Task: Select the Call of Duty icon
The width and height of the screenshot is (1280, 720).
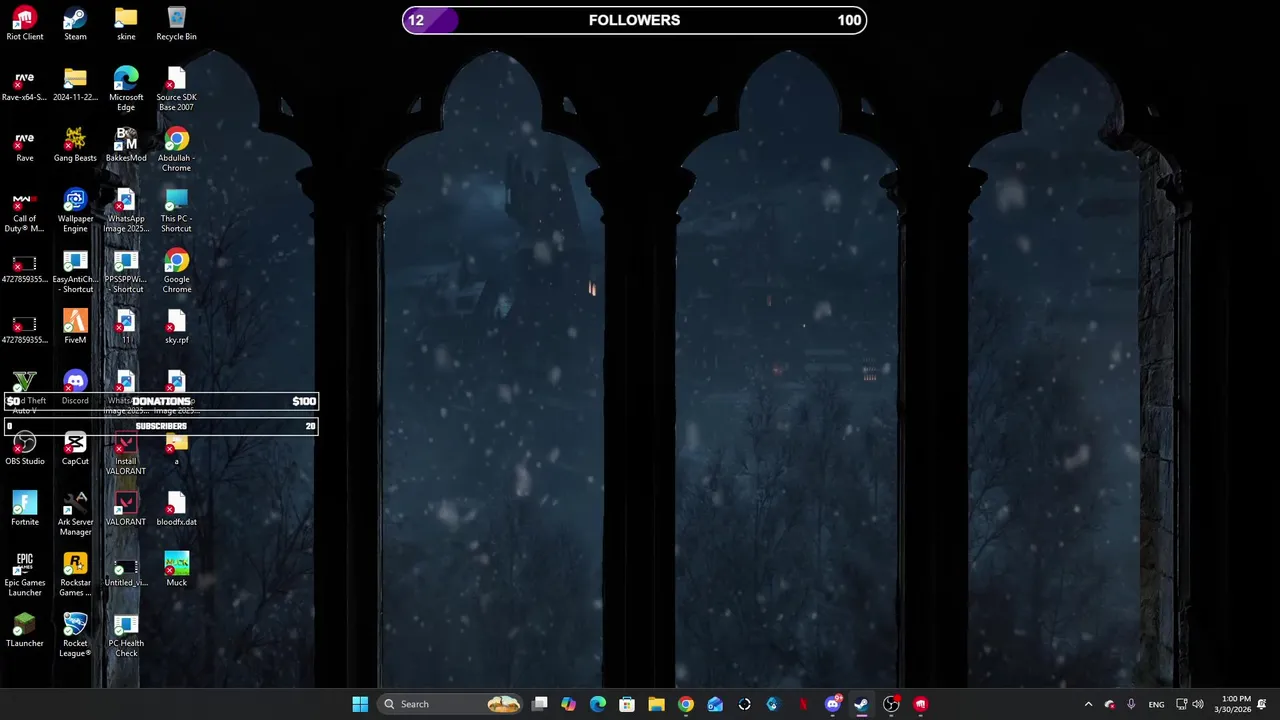Action: coord(25,211)
